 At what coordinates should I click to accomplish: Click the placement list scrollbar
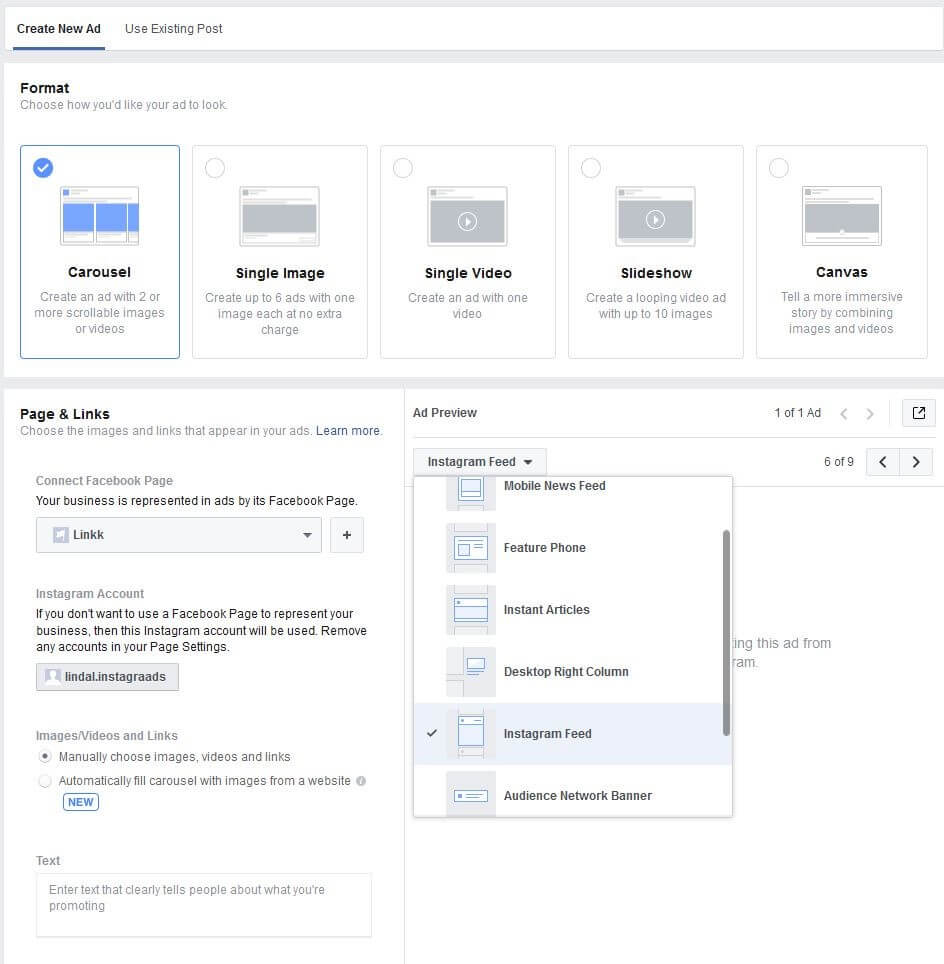[726, 633]
